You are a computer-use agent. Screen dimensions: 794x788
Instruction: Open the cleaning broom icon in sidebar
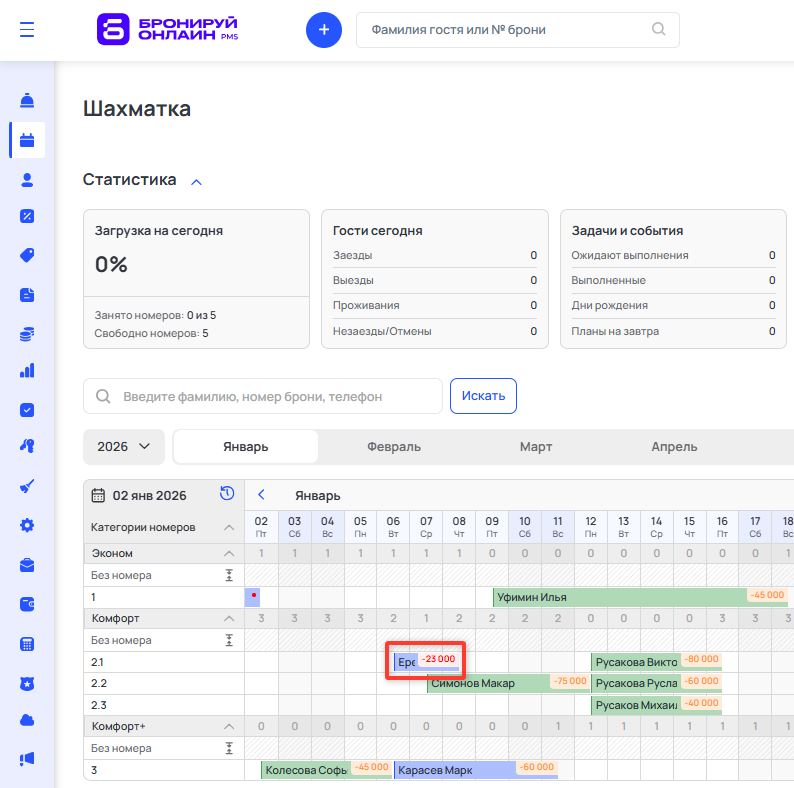click(27, 487)
